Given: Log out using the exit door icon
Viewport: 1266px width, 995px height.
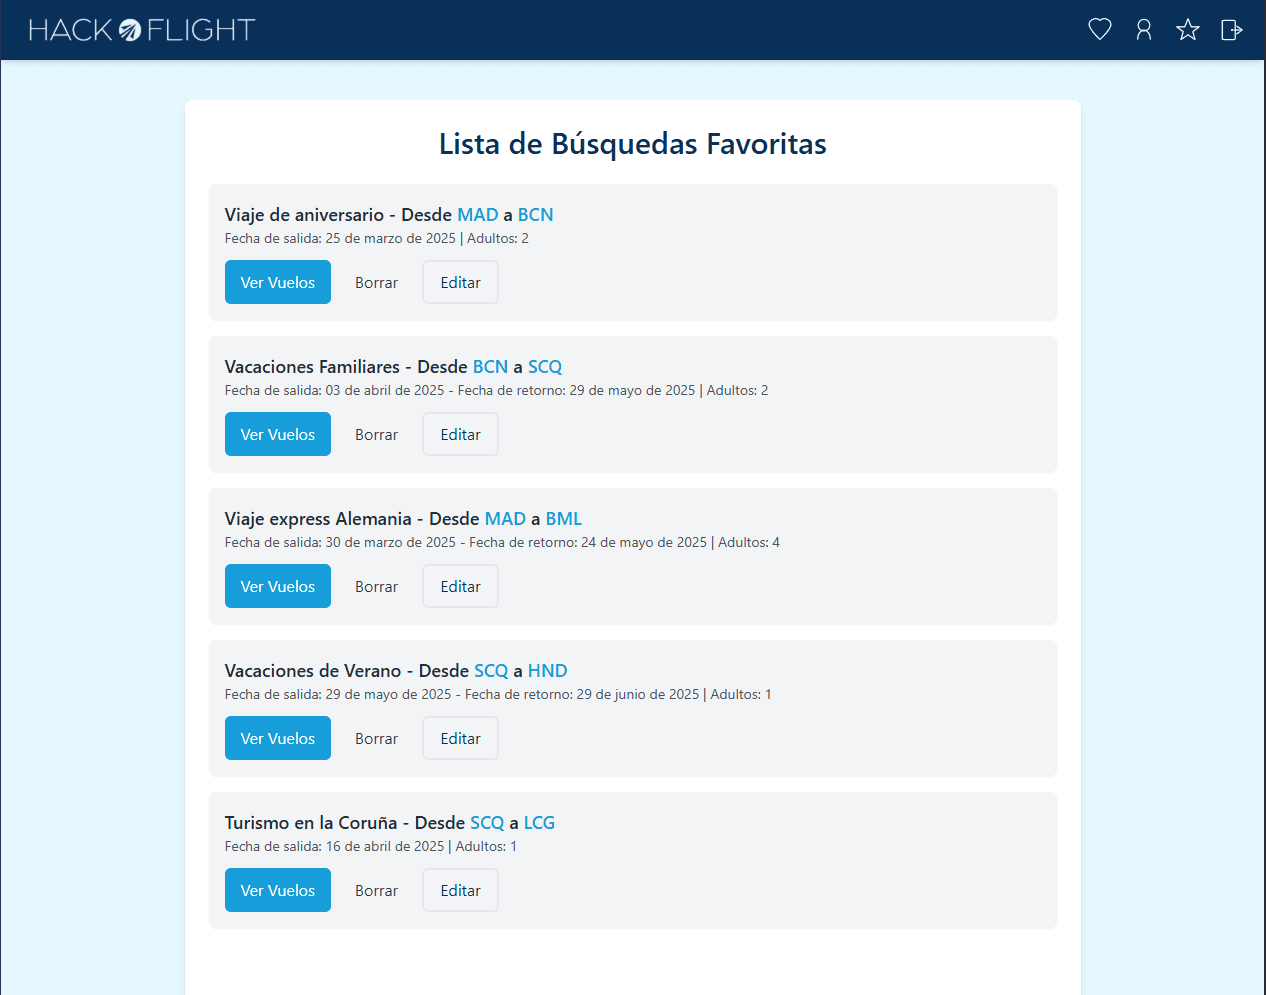Looking at the screenshot, I should click(x=1231, y=29).
